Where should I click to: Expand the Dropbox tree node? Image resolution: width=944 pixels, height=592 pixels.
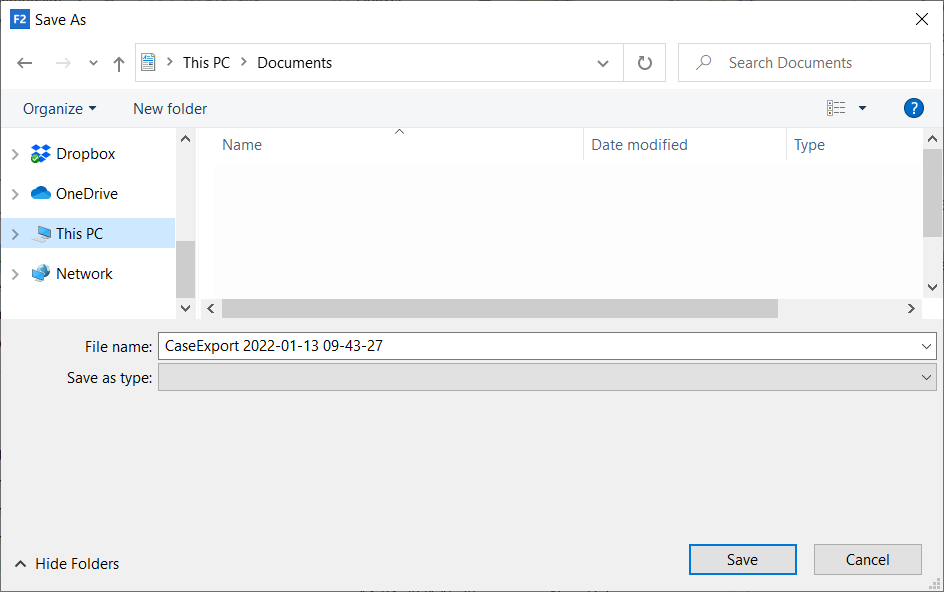[x=15, y=154]
